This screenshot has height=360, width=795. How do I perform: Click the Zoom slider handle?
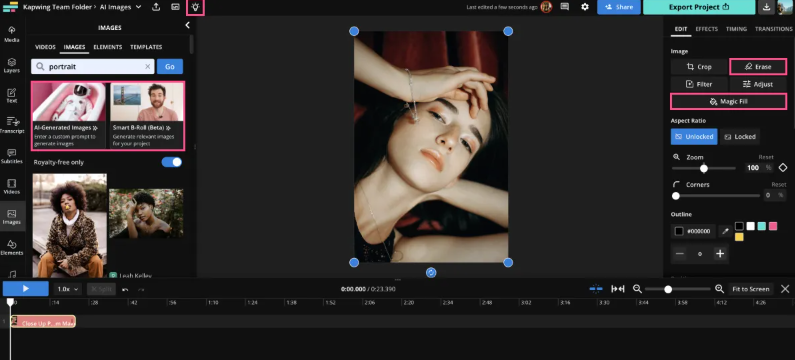704,168
